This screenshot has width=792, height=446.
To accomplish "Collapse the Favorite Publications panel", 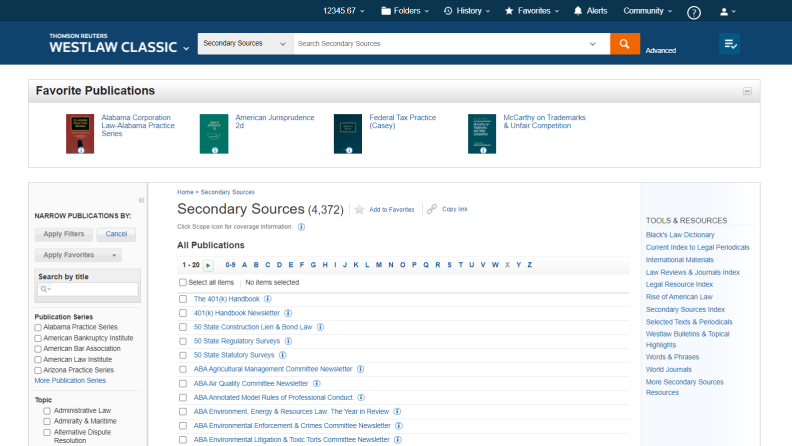I will click(x=746, y=91).
